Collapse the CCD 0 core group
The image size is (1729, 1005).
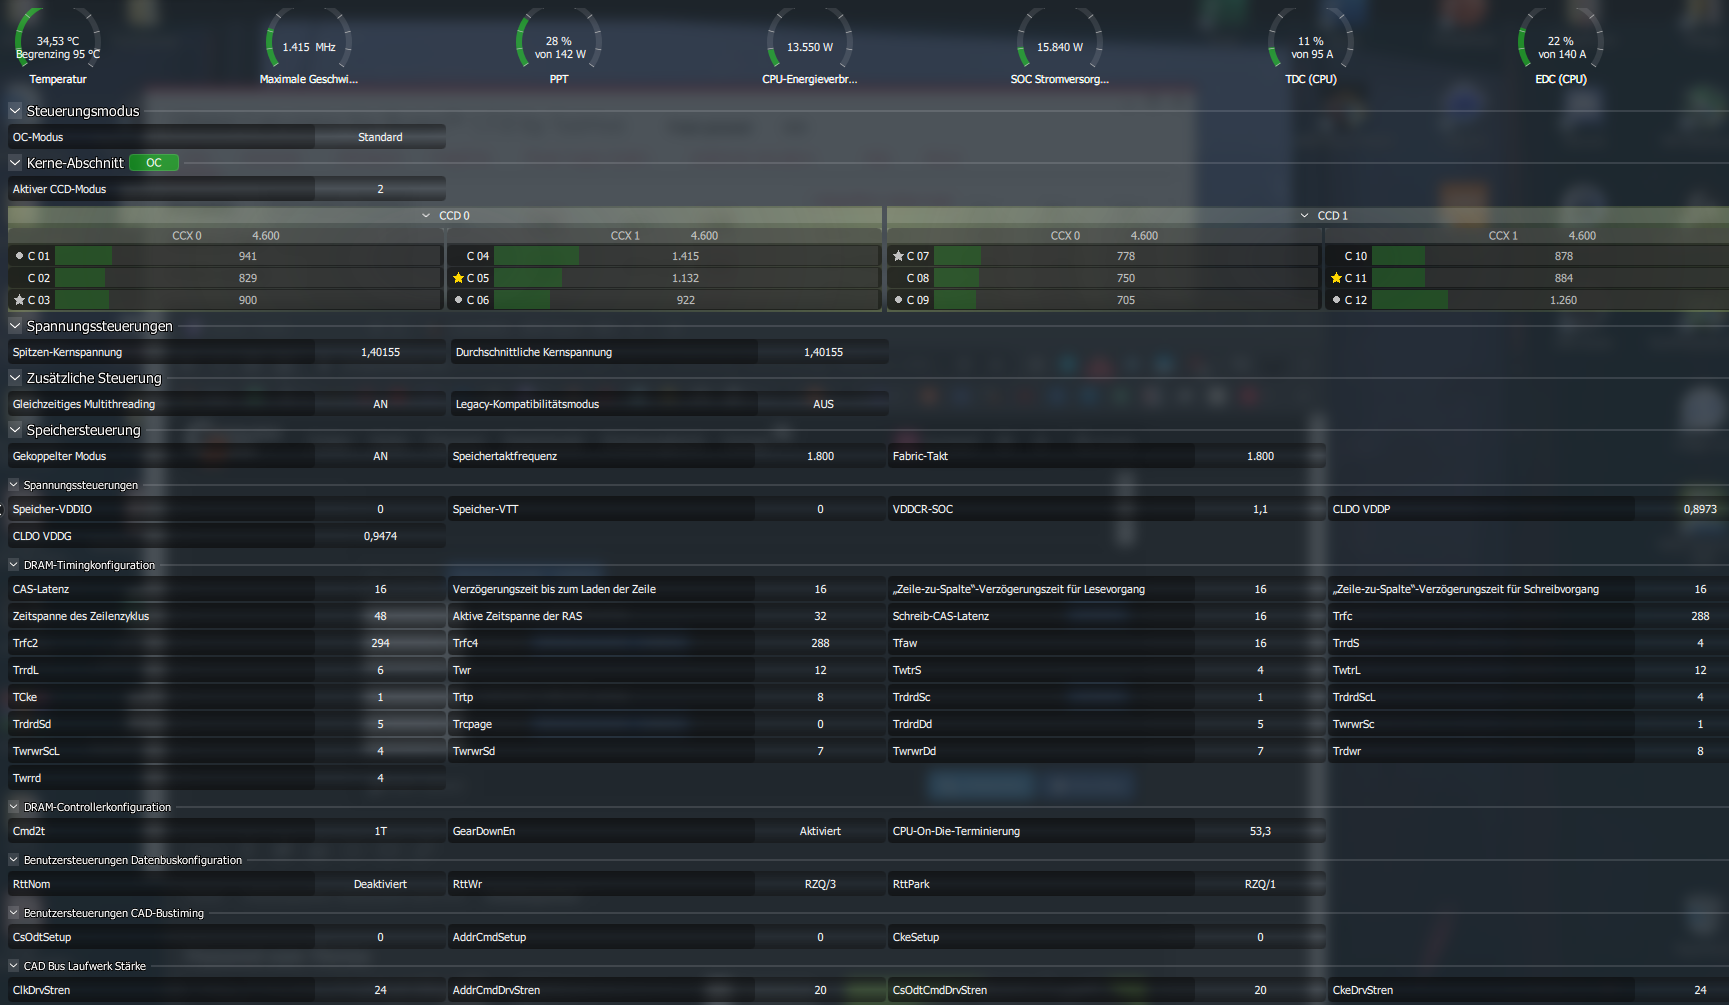tap(427, 215)
